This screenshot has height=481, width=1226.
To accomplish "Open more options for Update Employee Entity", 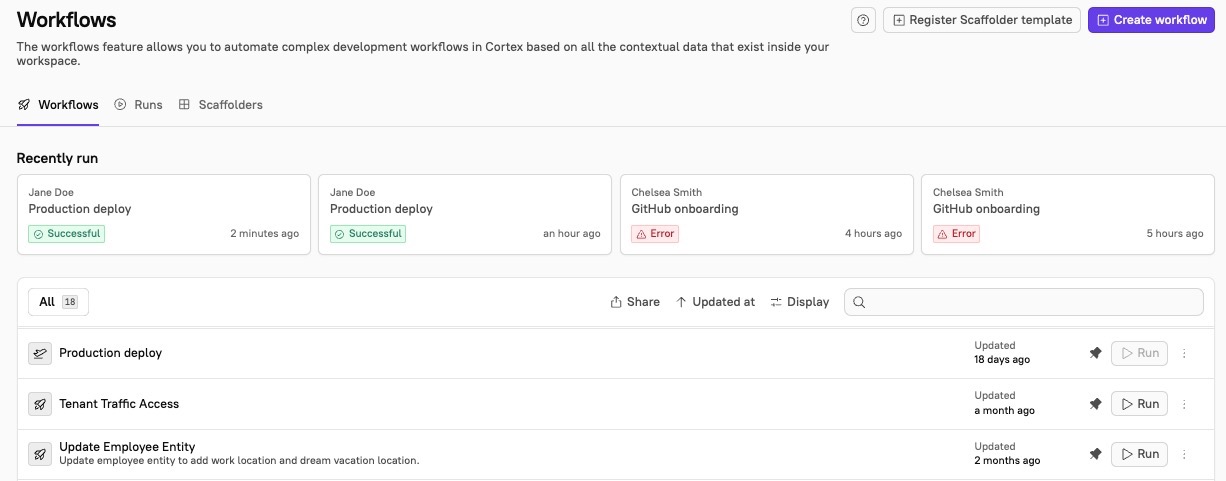I will tap(1185, 454).
